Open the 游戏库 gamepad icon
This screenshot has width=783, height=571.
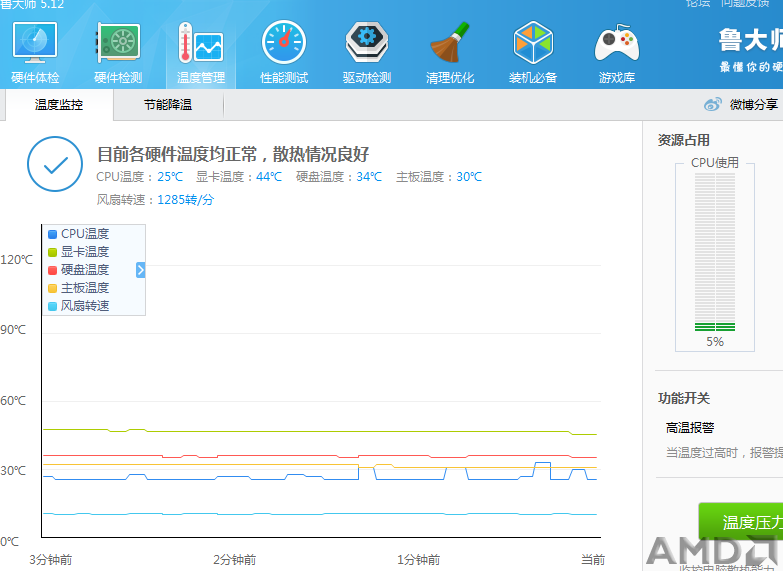pyautogui.click(x=617, y=42)
